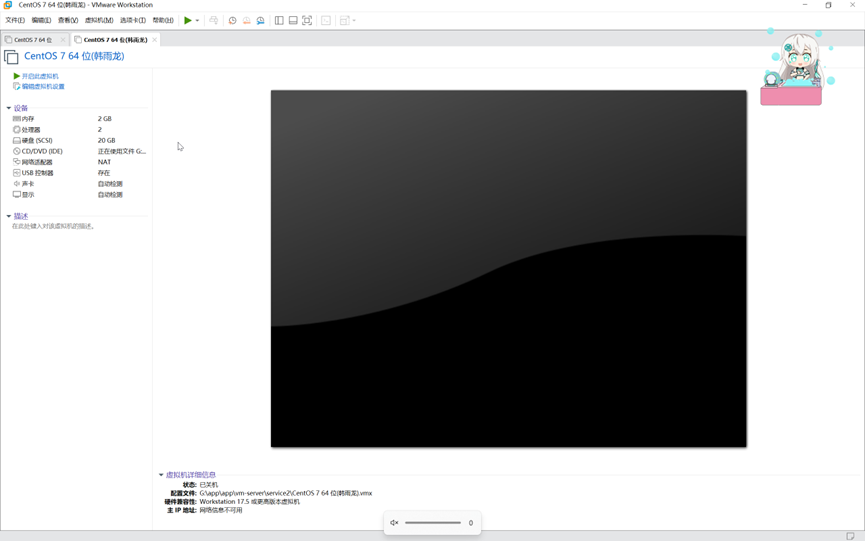The height and width of the screenshot is (541, 865).
Task: Click the VMware Workstation title bar icon
Action: coord(8,5)
